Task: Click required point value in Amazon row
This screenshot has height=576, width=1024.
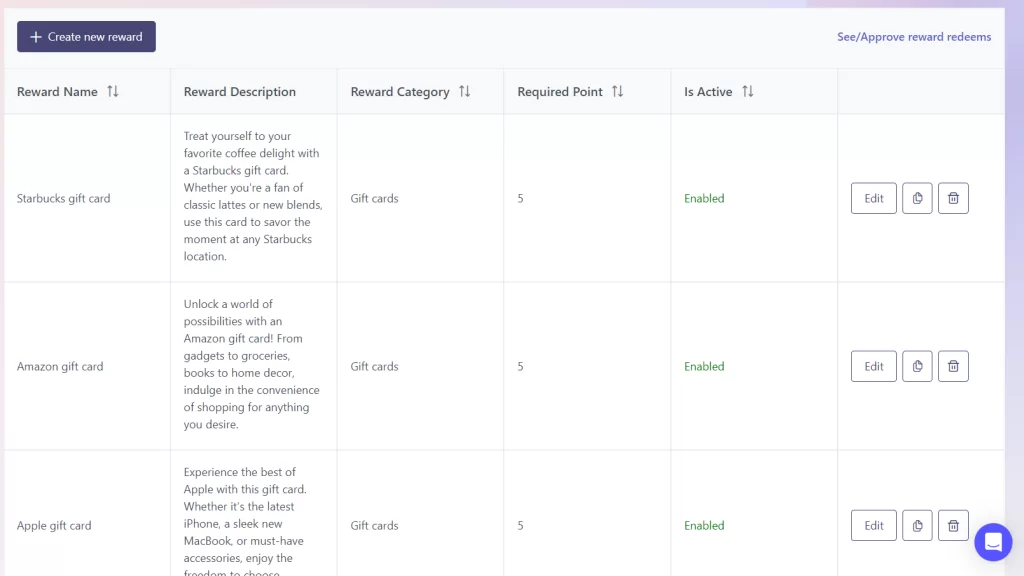Action: coord(520,366)
